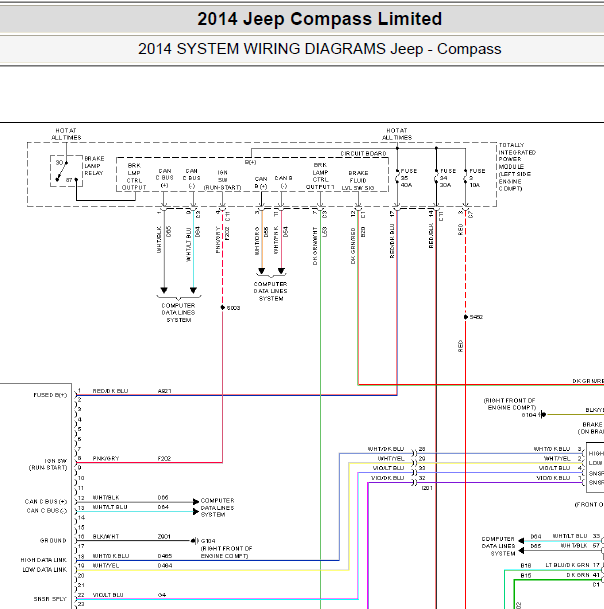Select the vertical 'WHT/ORG' wire label

(x=257, y=241)
